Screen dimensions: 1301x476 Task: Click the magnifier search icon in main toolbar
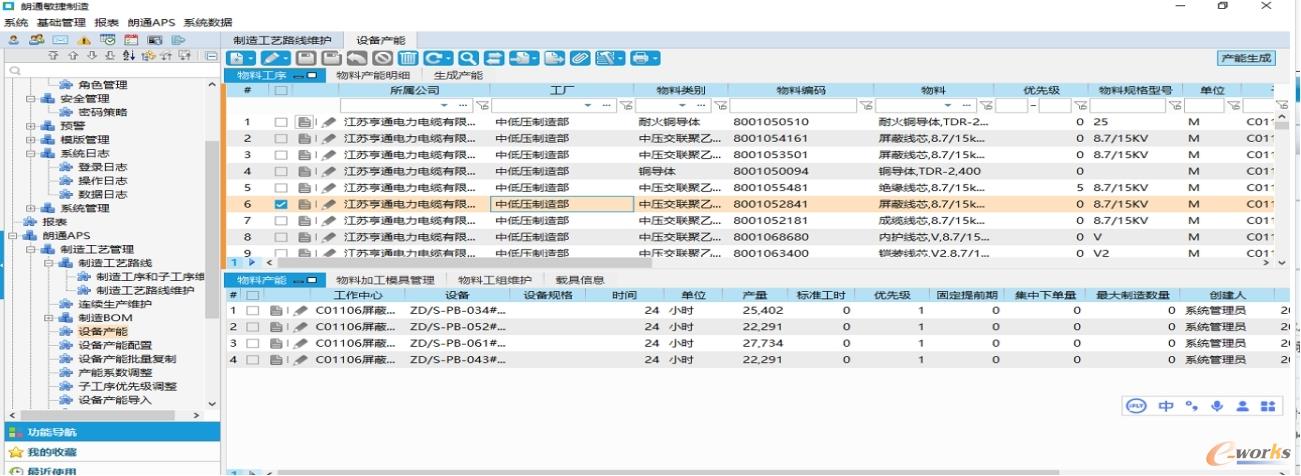click(467, 58)
